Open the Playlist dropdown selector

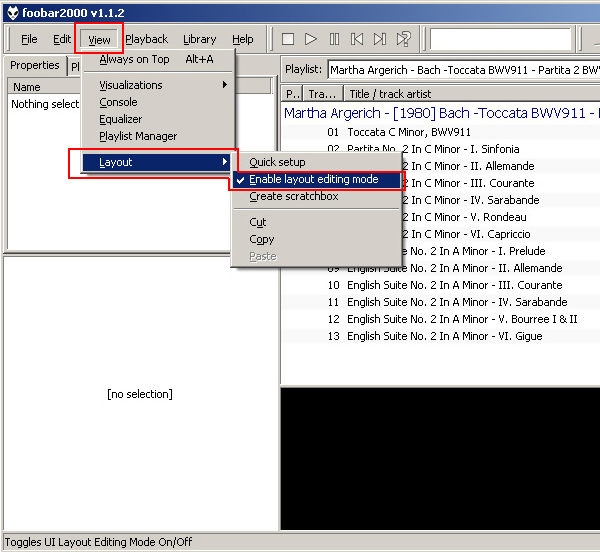[464, 70]
